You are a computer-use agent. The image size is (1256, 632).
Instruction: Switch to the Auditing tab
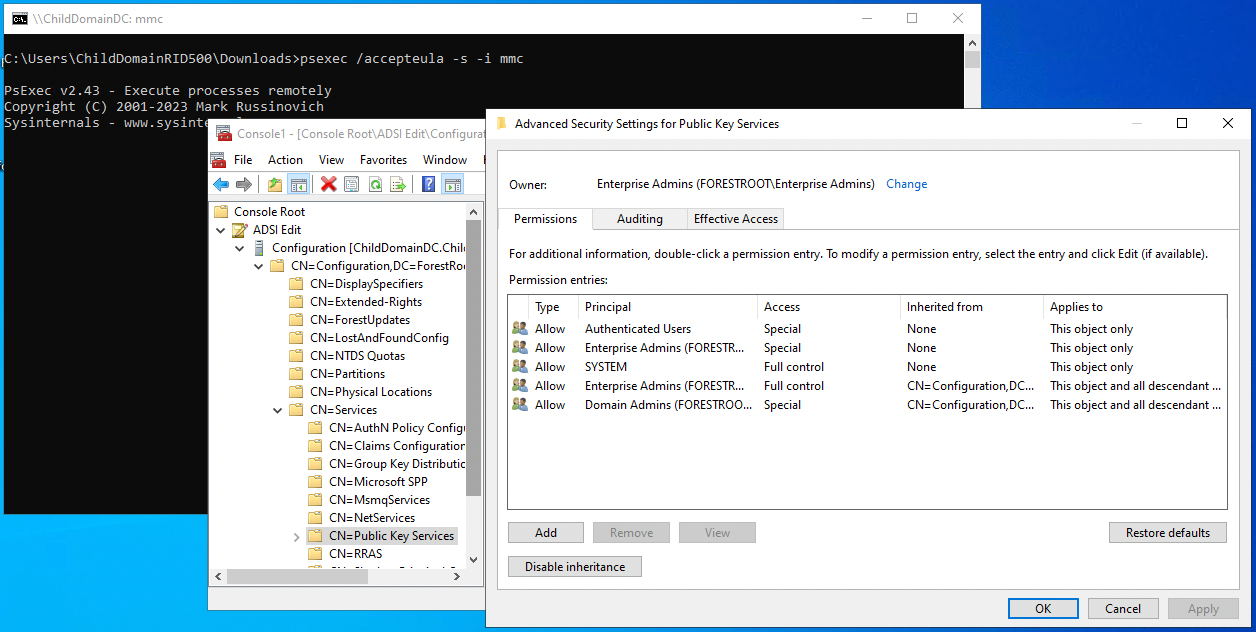coord(640,219)
